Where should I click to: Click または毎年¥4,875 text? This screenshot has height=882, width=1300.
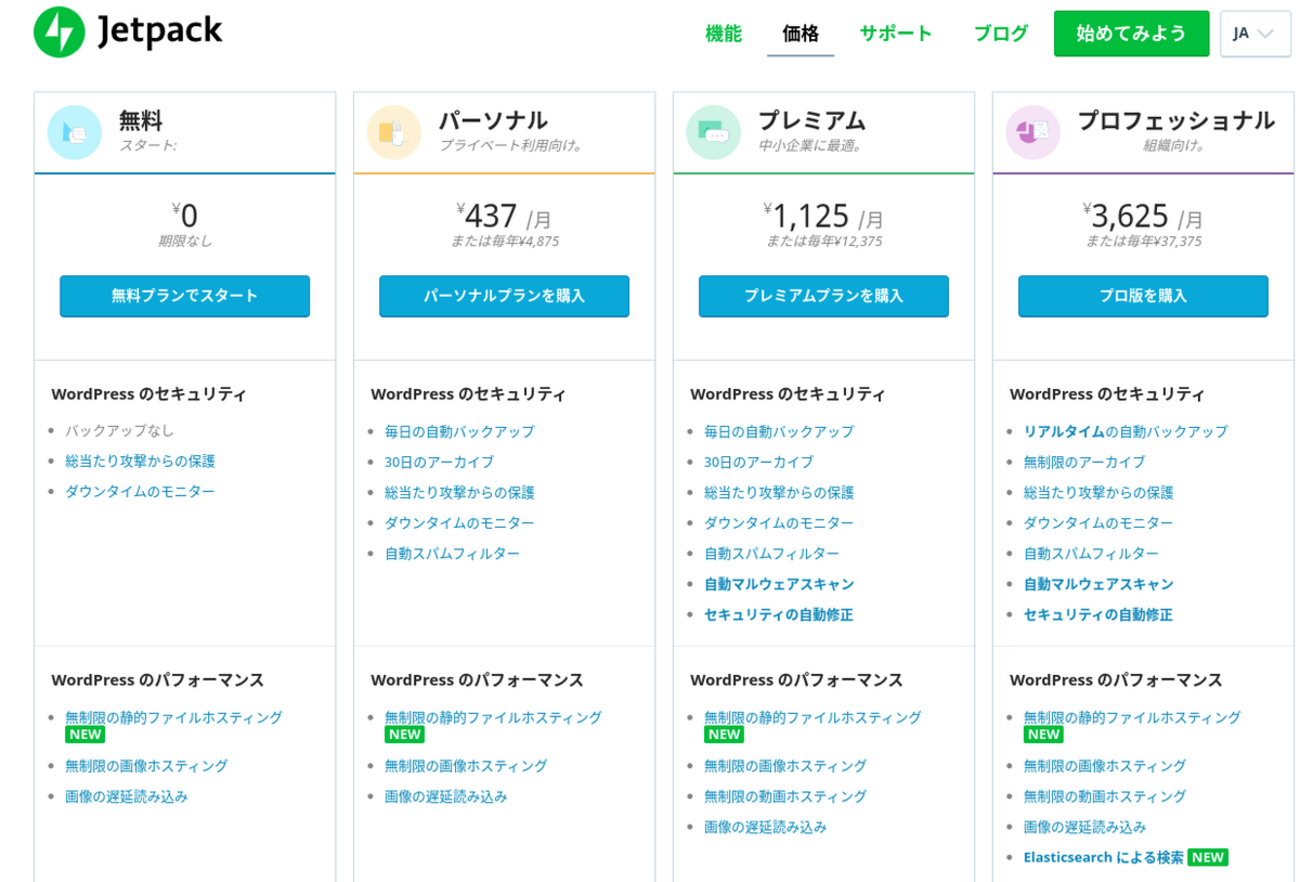point(504,241)
